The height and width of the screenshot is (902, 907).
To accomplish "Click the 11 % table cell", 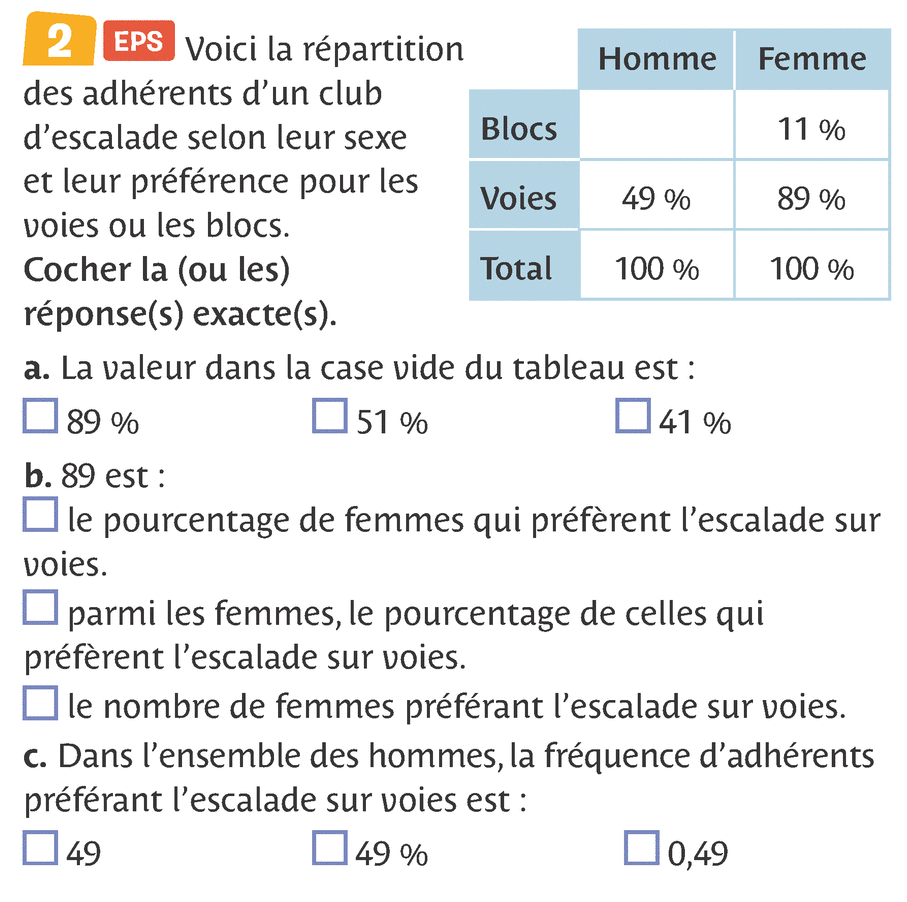I will pos(812,129).
